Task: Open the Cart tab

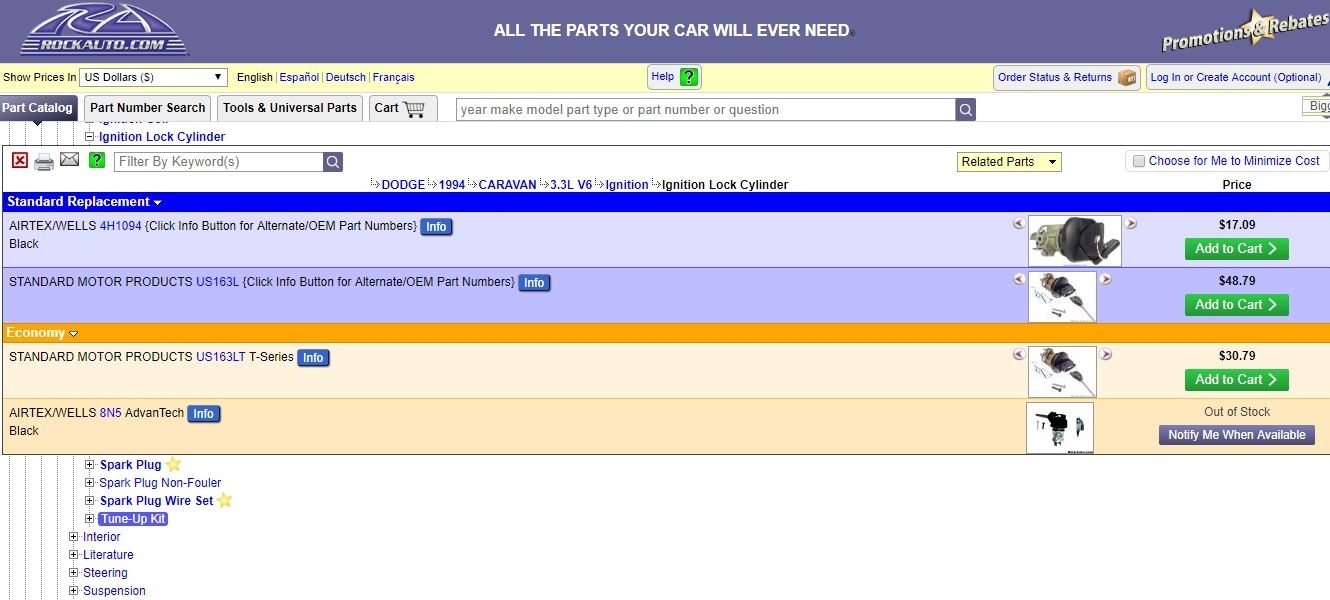Action: pos(403,108)
